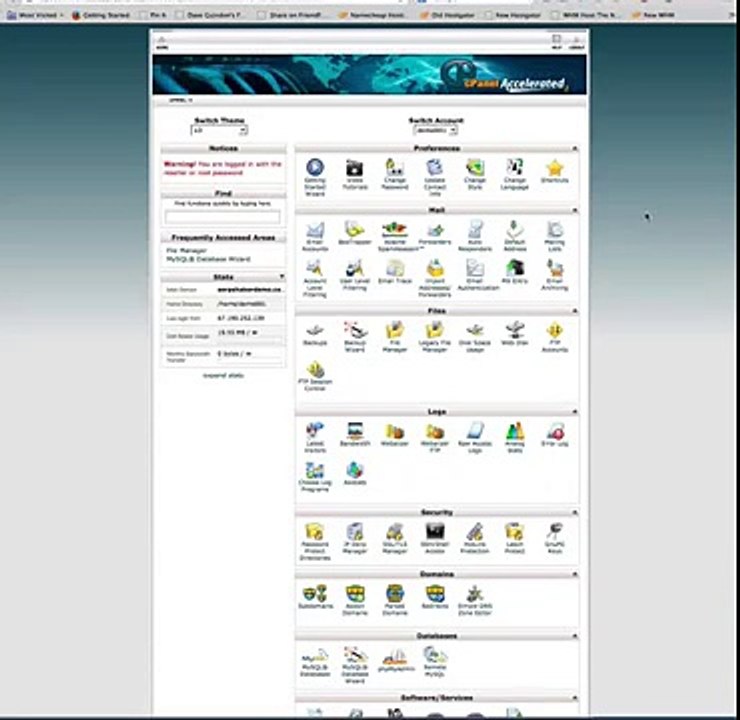
Task: Open the Getting Started Wizard icon
Action: coord(315,168)
